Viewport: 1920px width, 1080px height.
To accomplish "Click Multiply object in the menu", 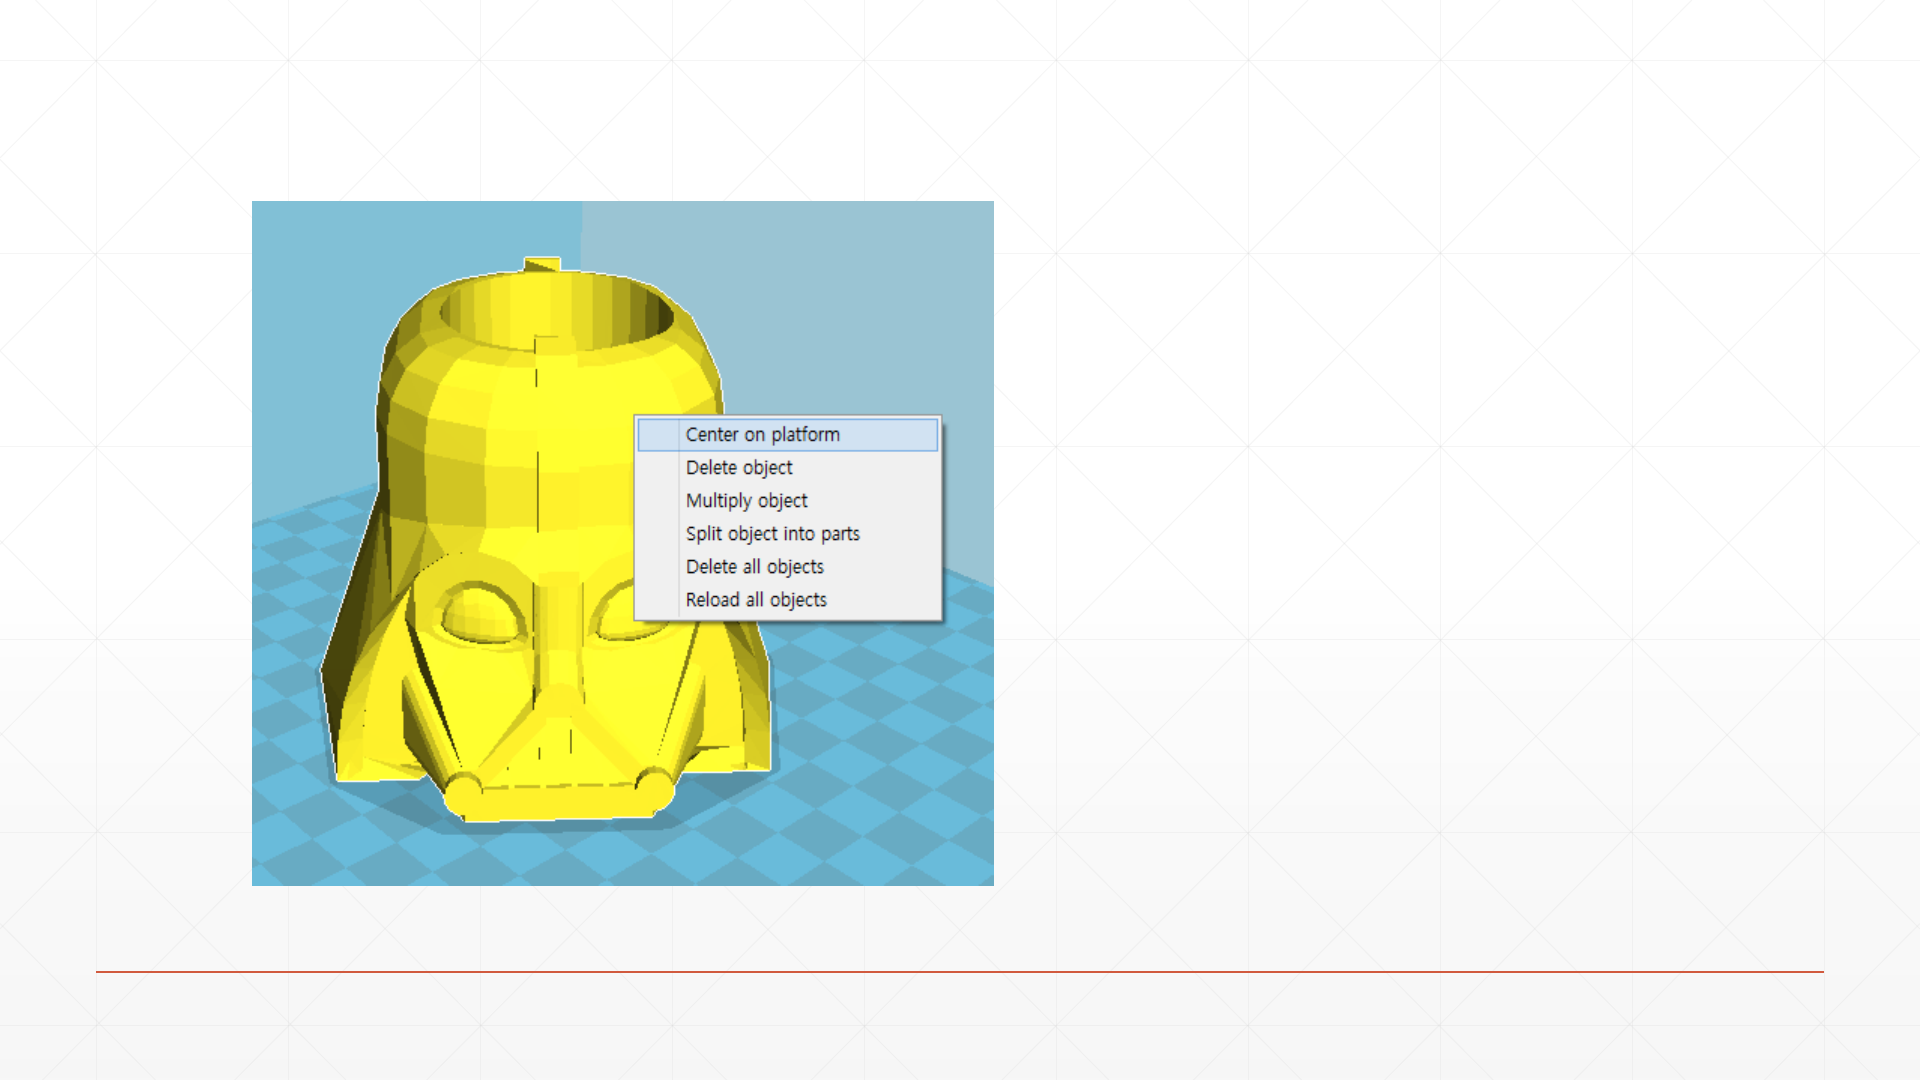I will [746, 501].
